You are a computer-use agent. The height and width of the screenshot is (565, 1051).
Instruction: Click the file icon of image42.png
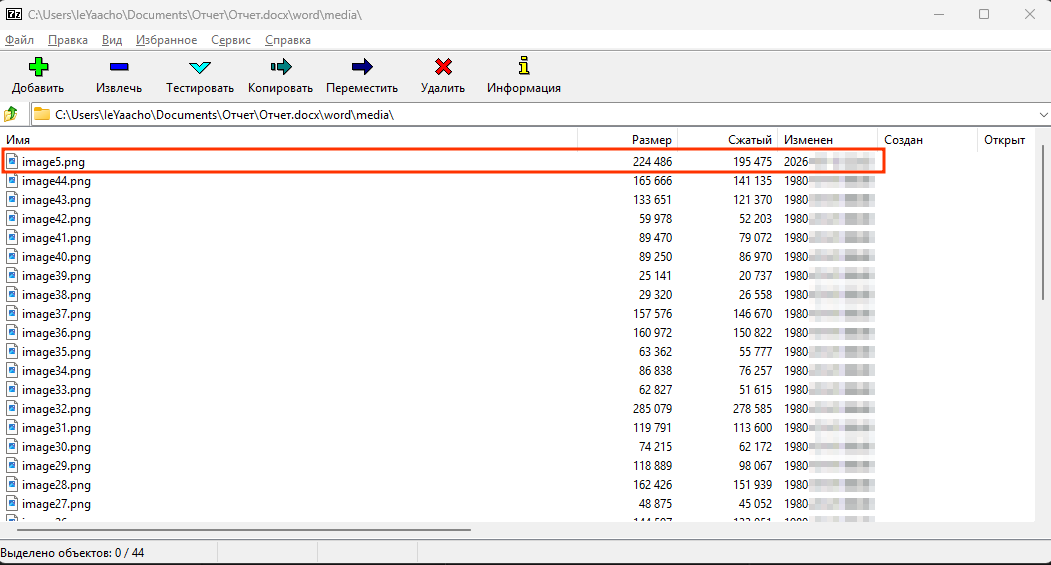coord(12,218)
